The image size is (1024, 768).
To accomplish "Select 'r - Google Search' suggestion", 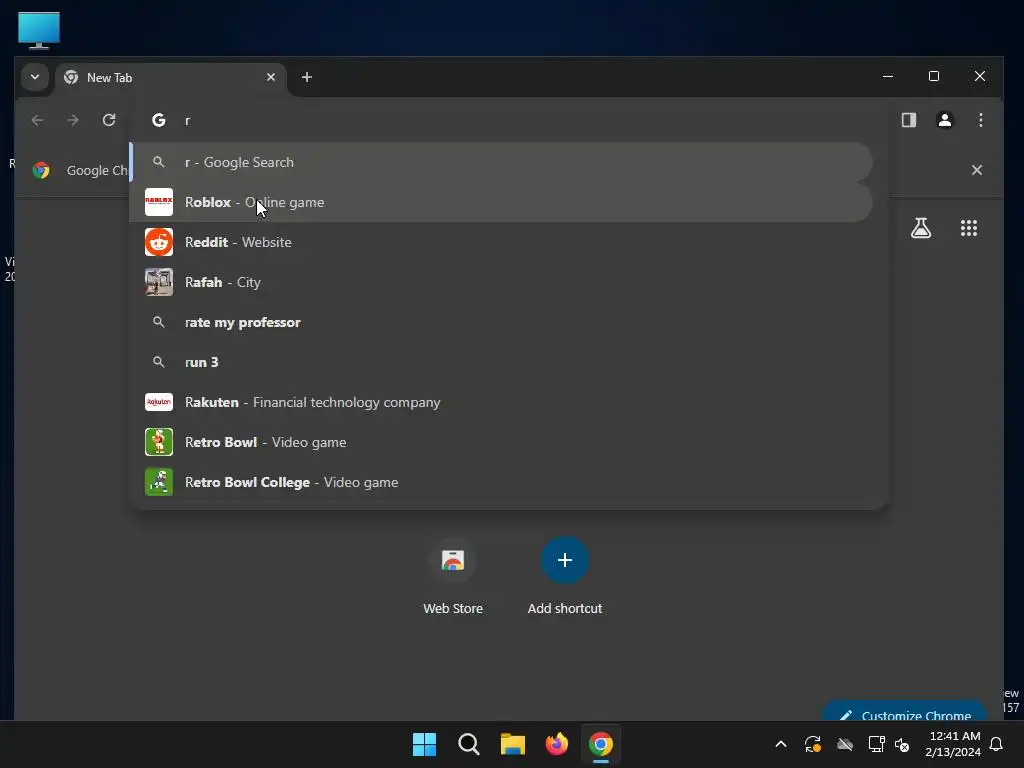I will click(501, 162).
